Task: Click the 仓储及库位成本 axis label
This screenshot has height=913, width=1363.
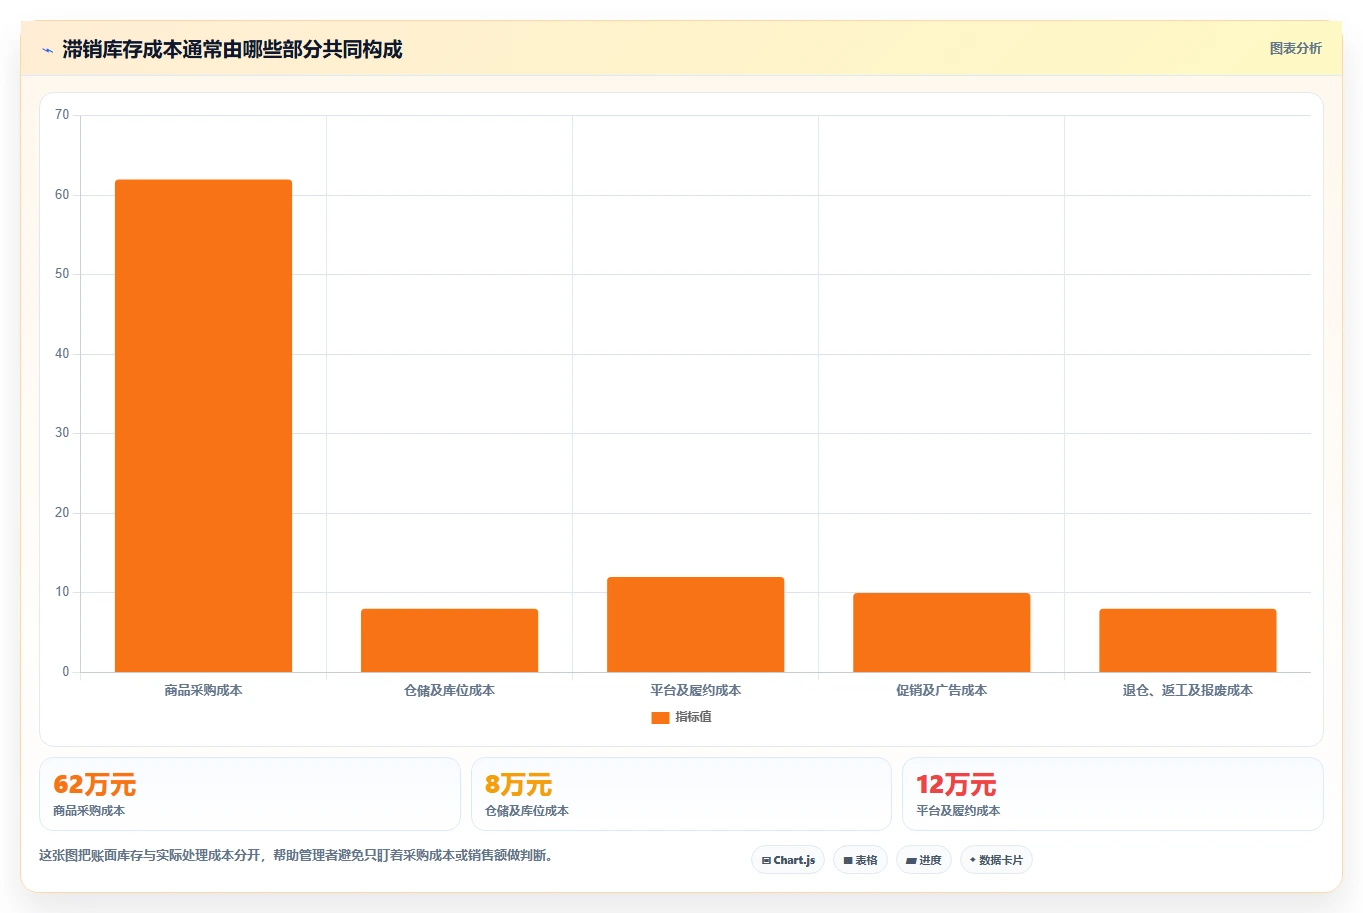Action: click(449, 690)
